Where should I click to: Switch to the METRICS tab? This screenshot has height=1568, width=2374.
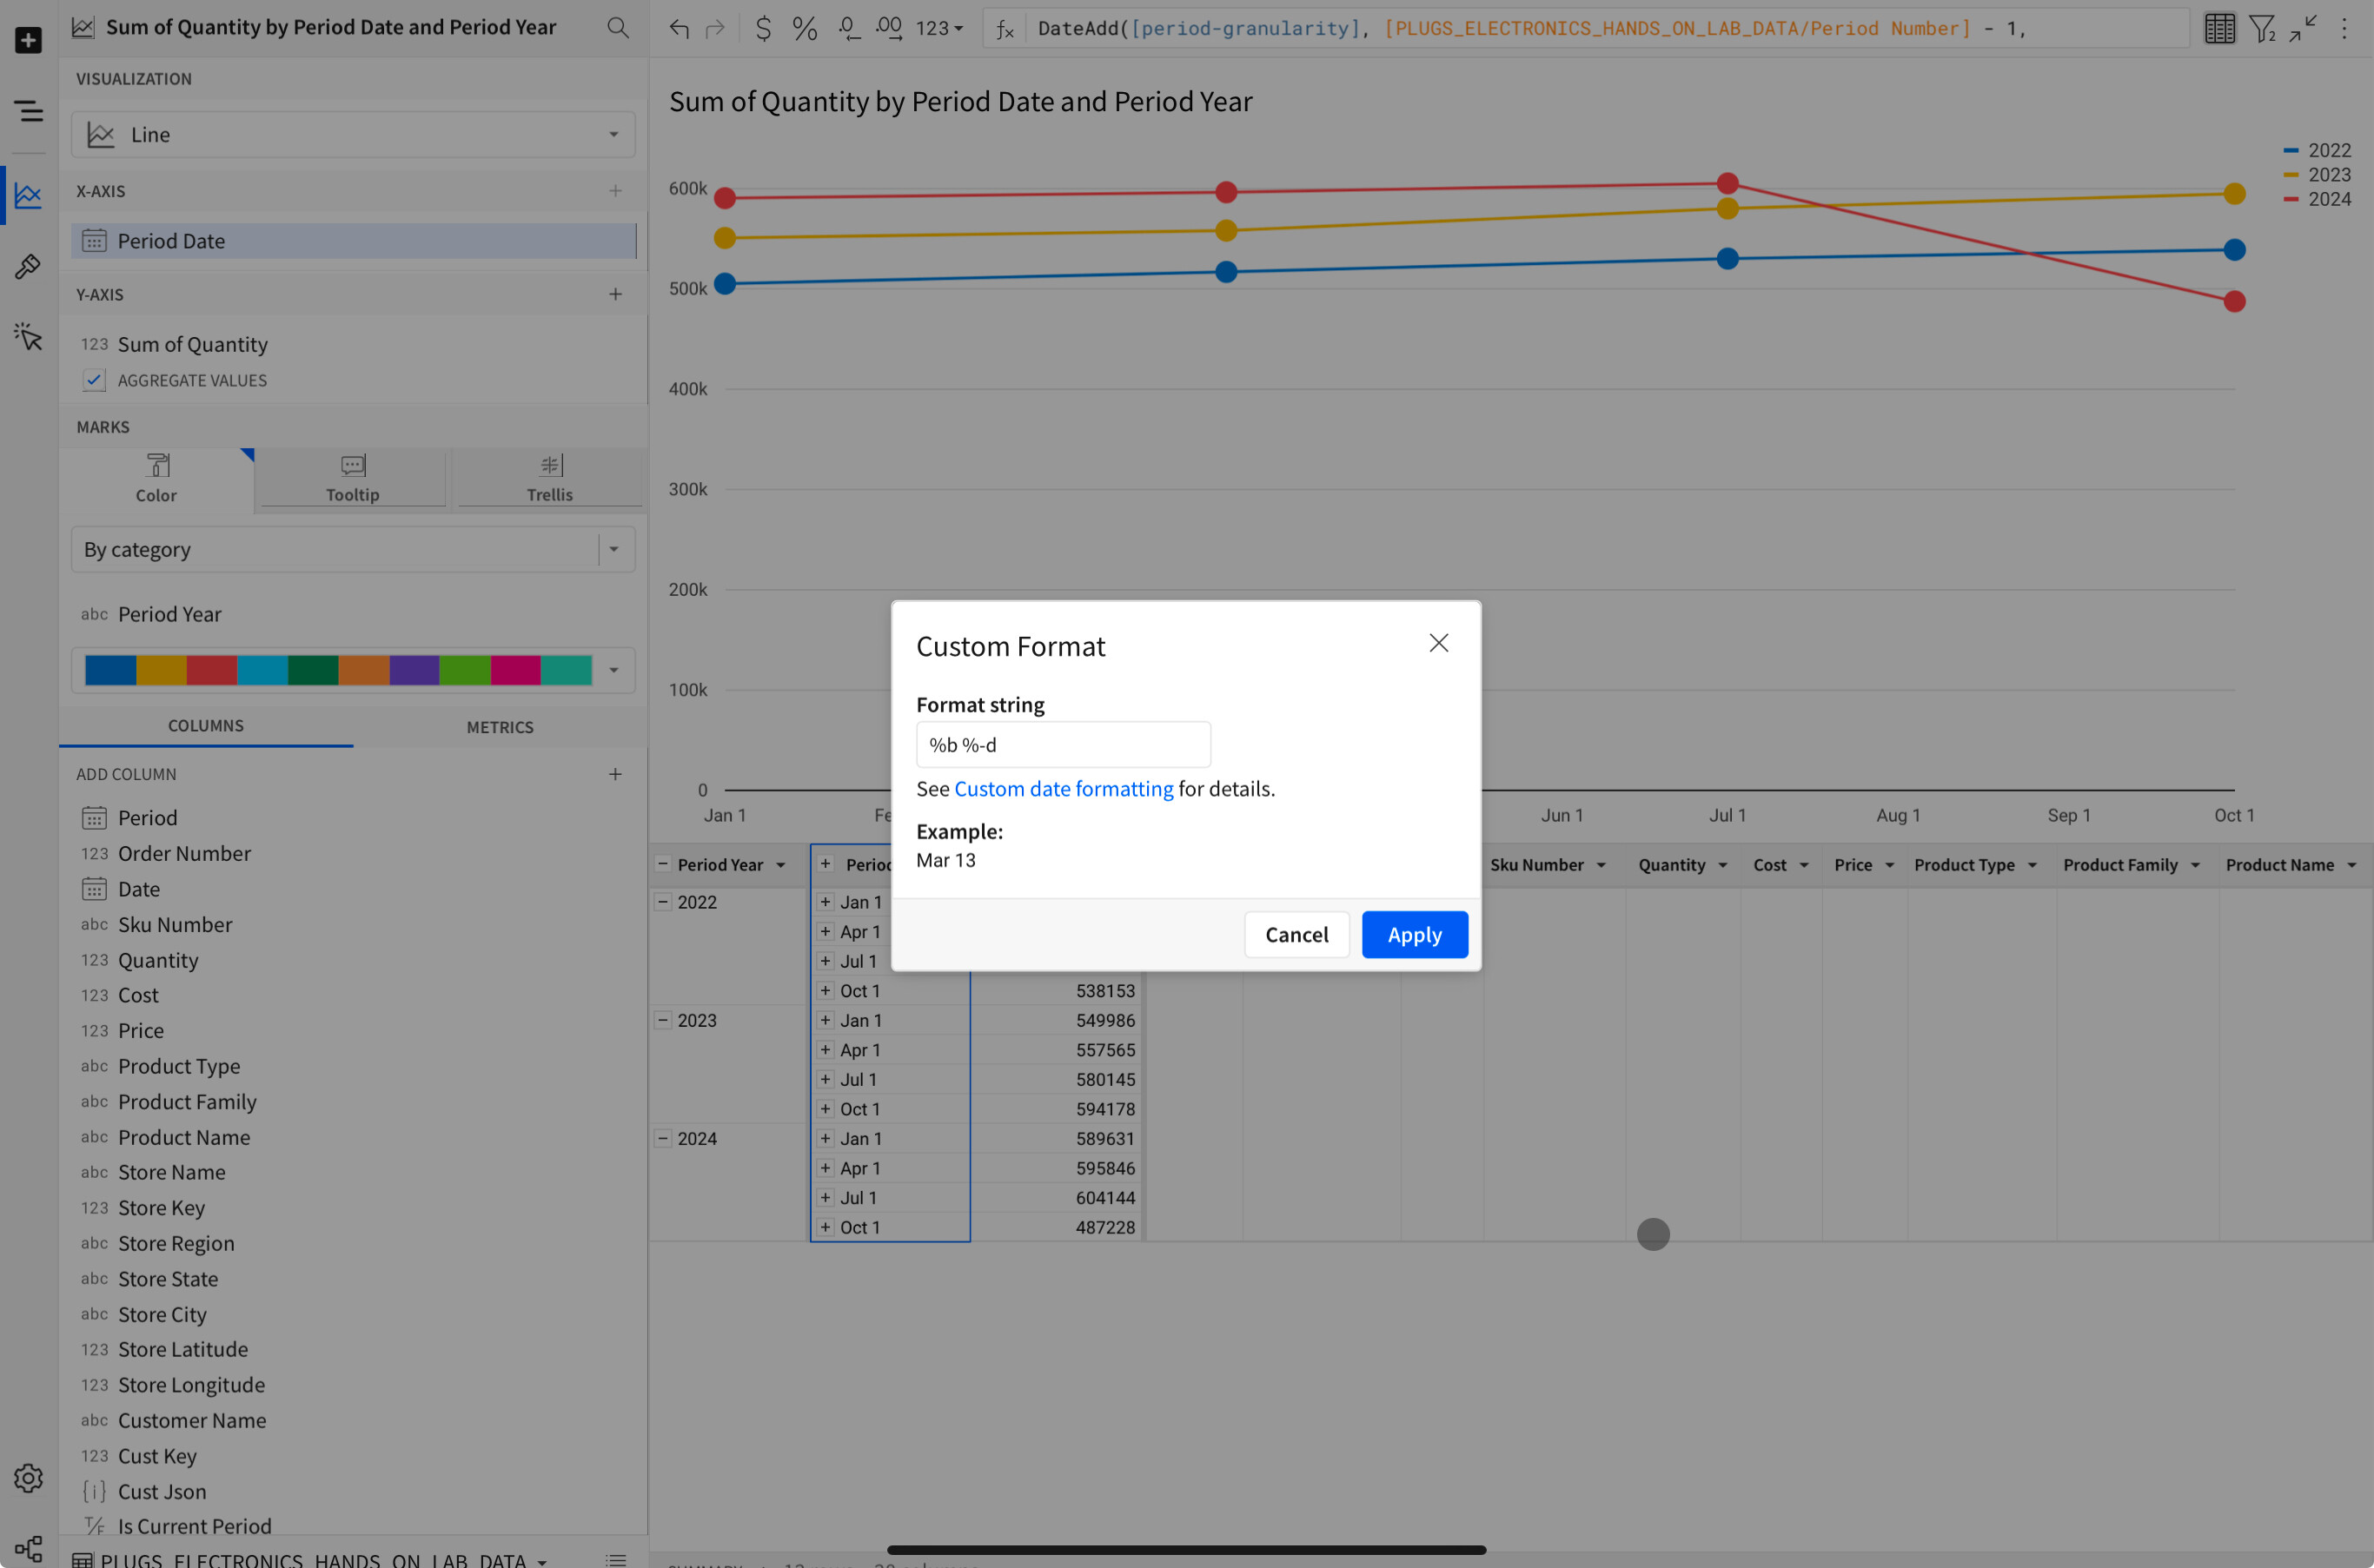coord(500,727)
